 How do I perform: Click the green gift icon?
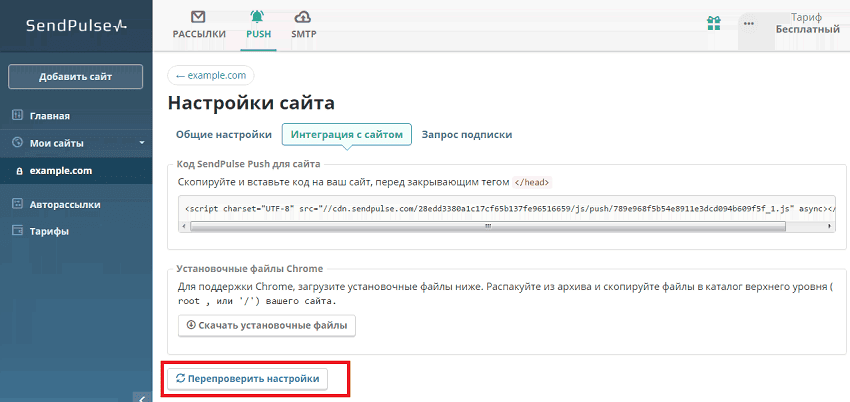(714, 23)
